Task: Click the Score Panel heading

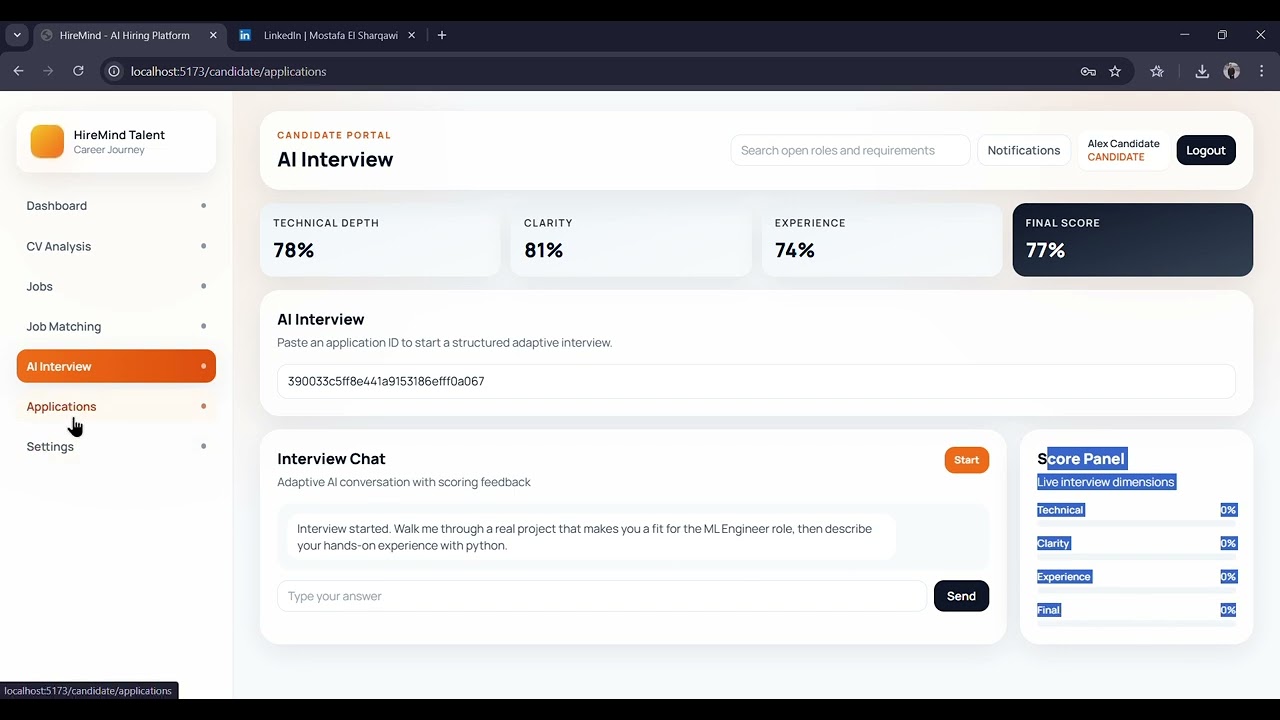Action: tap(1081, 459)
